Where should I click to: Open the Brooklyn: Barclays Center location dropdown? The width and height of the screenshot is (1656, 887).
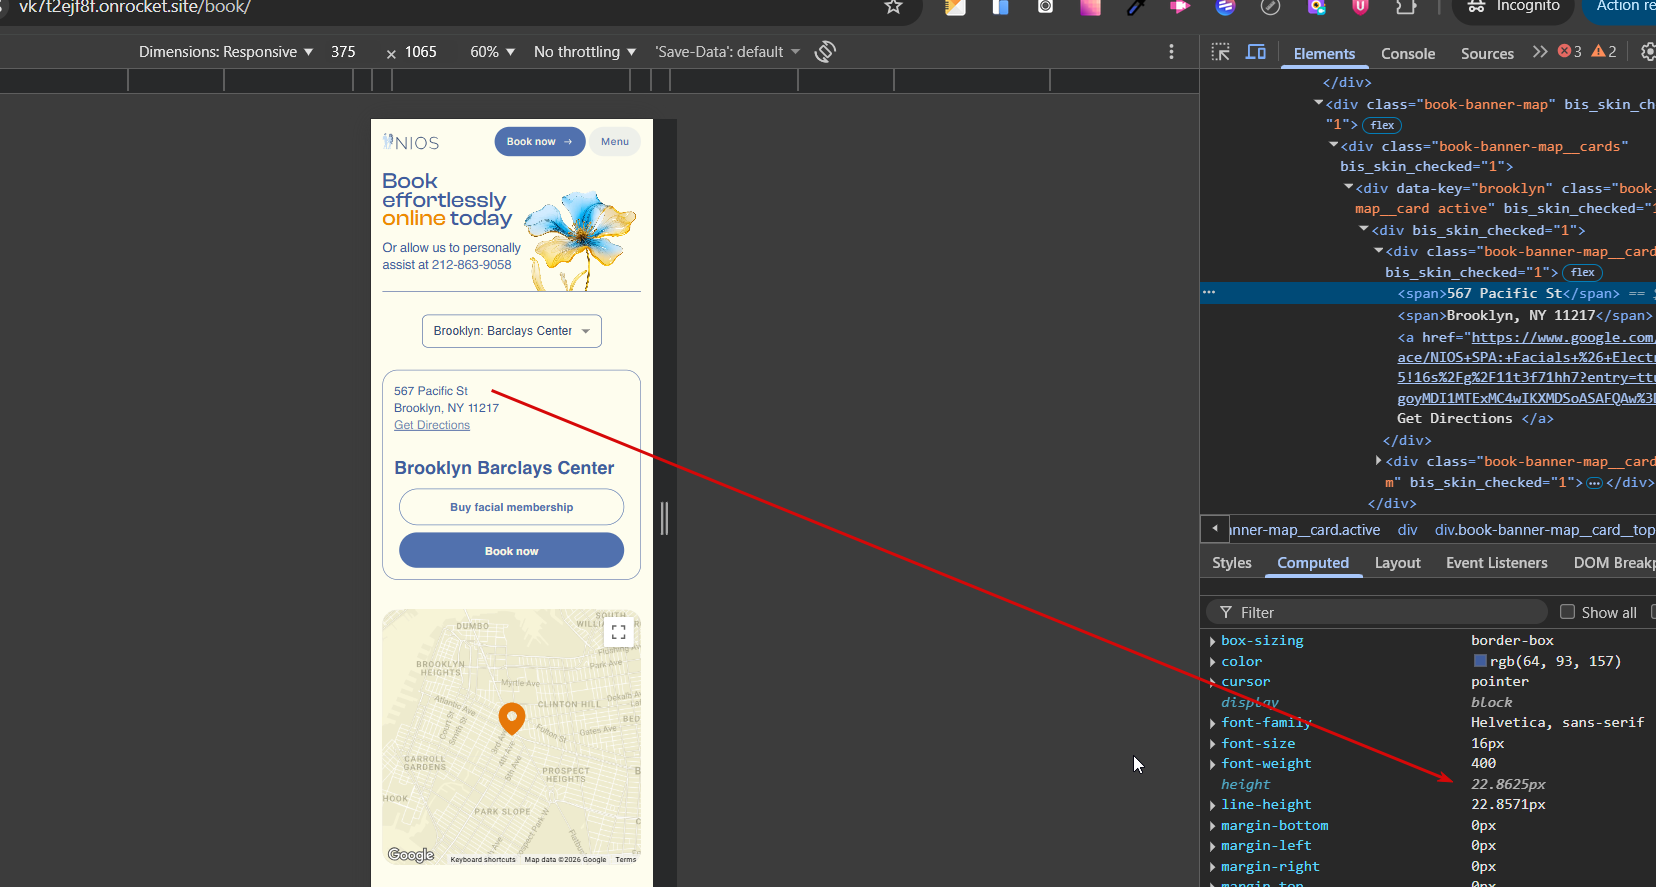click(x=512, y=331)
